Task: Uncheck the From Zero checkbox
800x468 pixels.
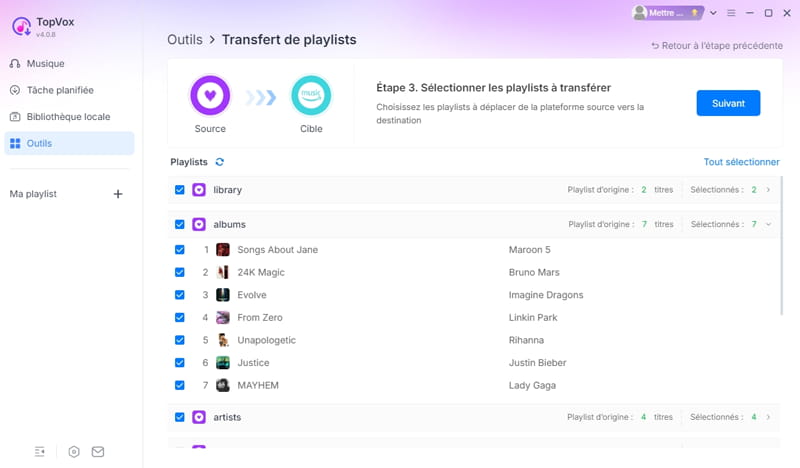Action: tap(180, 317)
